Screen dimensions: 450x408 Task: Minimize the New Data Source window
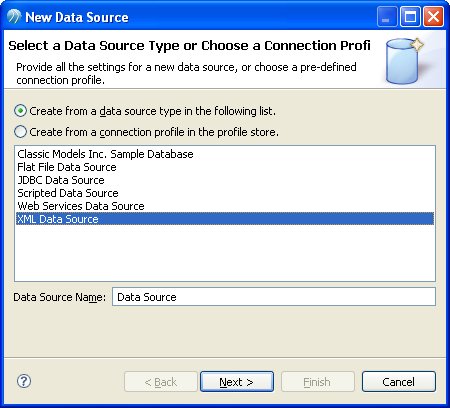387,17
